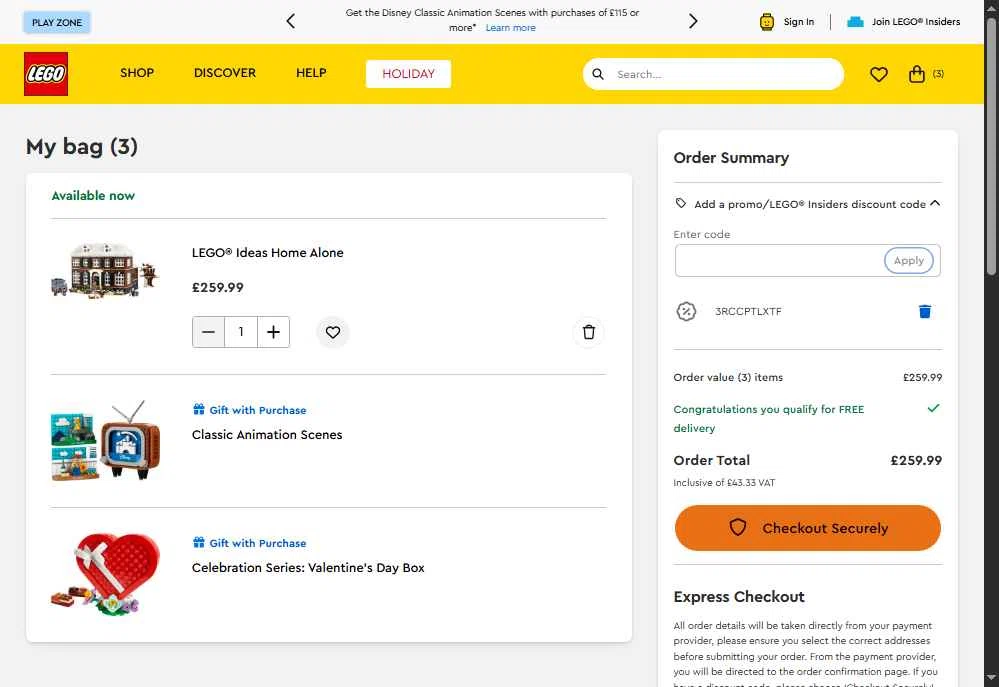Click Sign In link

[x=798, y=22]
